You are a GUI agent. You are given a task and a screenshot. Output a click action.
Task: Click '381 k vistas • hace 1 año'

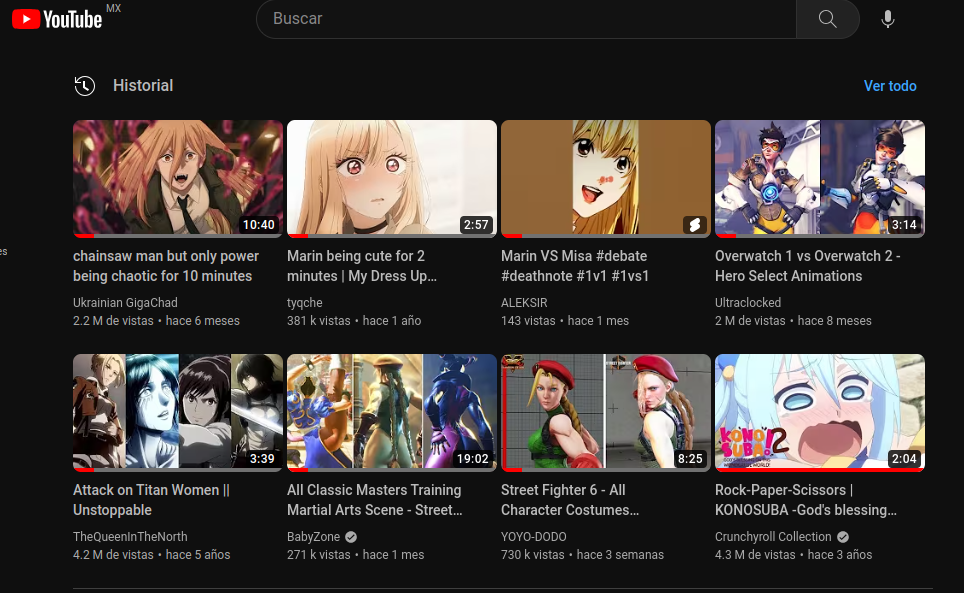354,321
